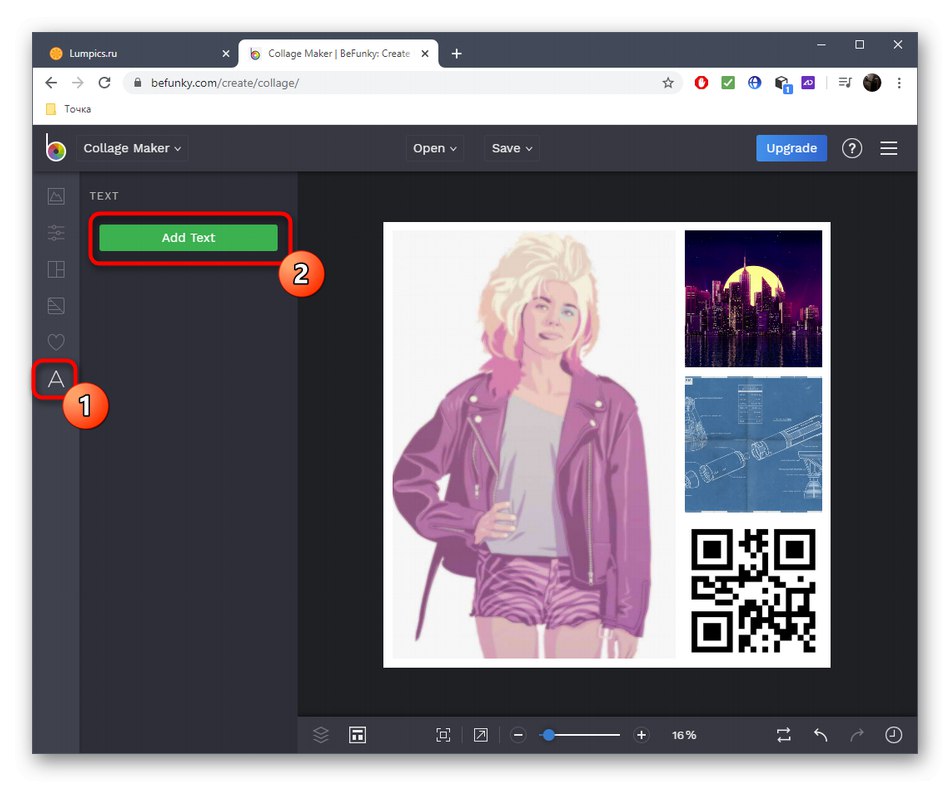950x786 pixels.
Task: Click the site lock icon in the address bar
Action: coord(138,82)
